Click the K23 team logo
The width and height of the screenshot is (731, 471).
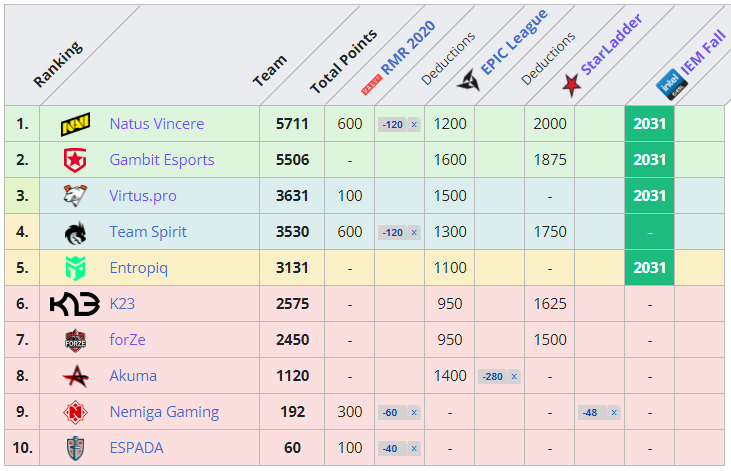[75, 304]
